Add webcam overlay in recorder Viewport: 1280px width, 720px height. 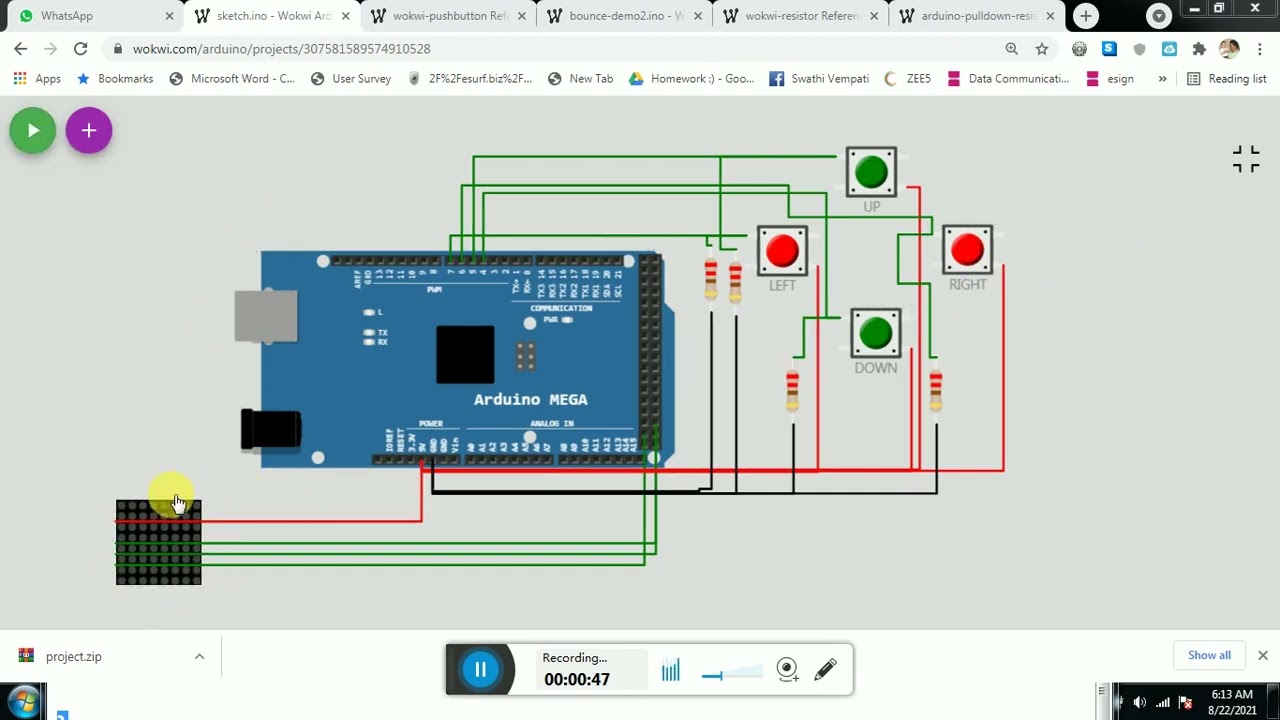788,670
